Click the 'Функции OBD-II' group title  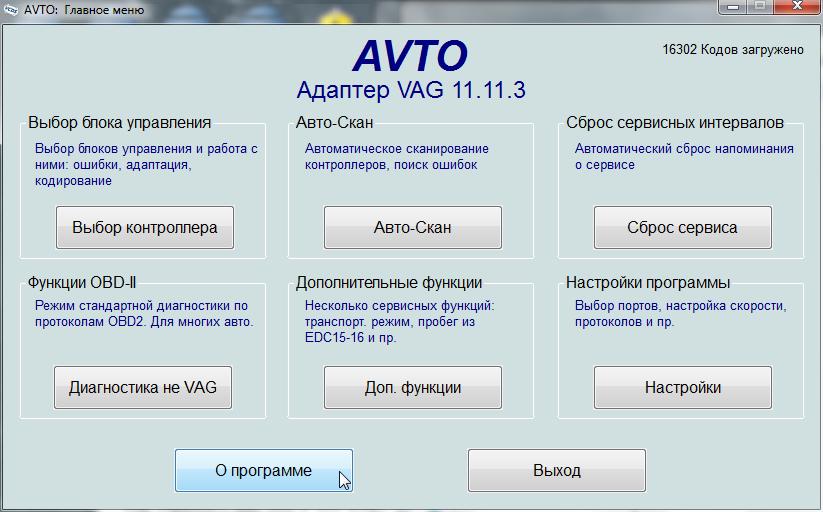[82, 283]
